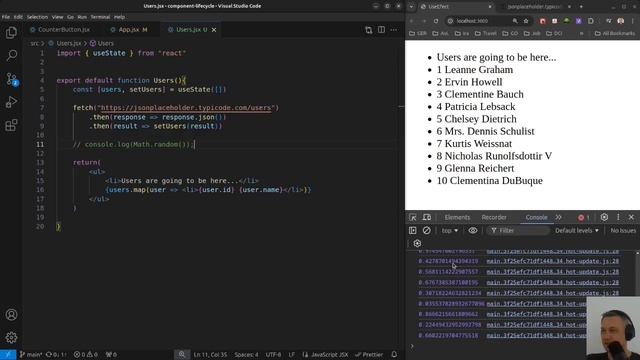Open the Travel bookmarks folder

point(486,33)
